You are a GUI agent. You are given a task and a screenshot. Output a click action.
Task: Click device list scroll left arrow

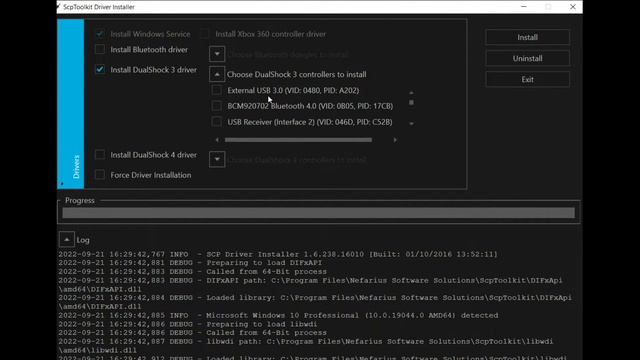(217, 140)
